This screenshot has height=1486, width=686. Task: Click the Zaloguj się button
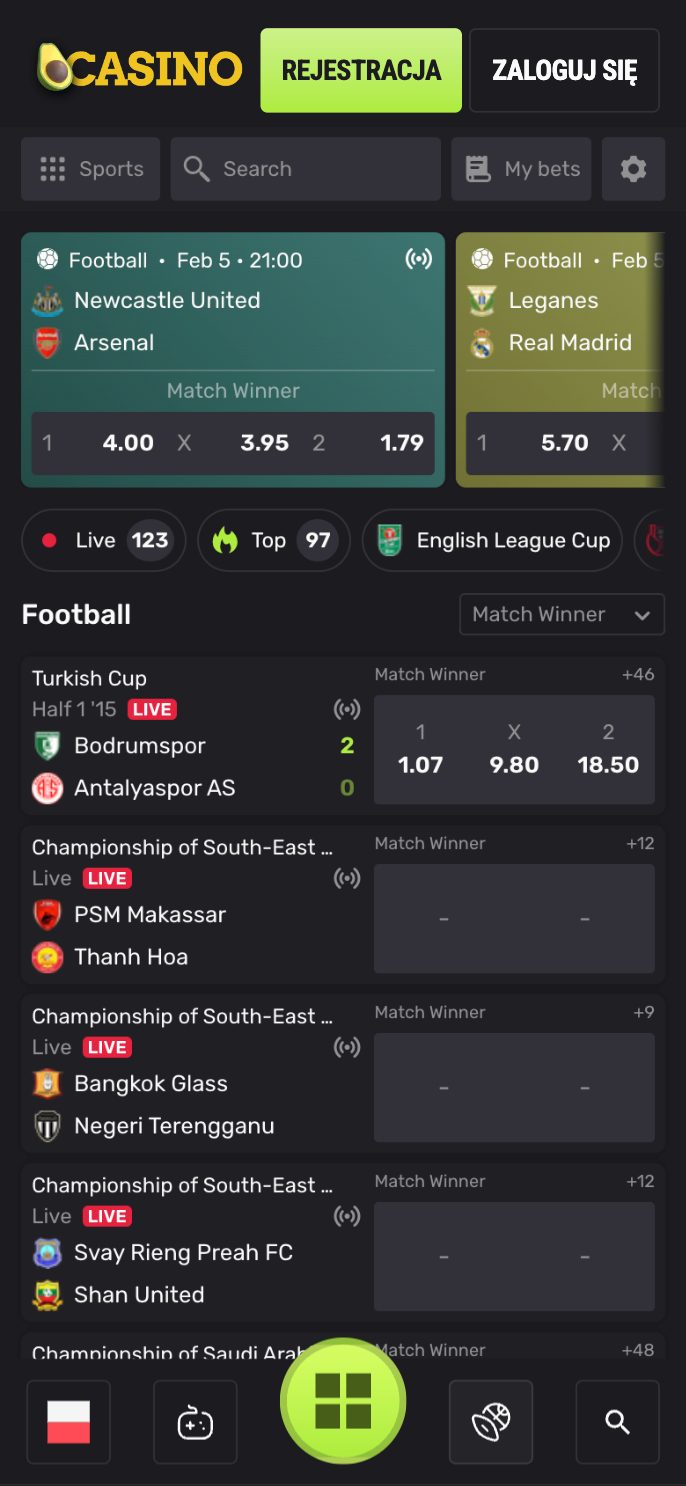coord(564,70)
